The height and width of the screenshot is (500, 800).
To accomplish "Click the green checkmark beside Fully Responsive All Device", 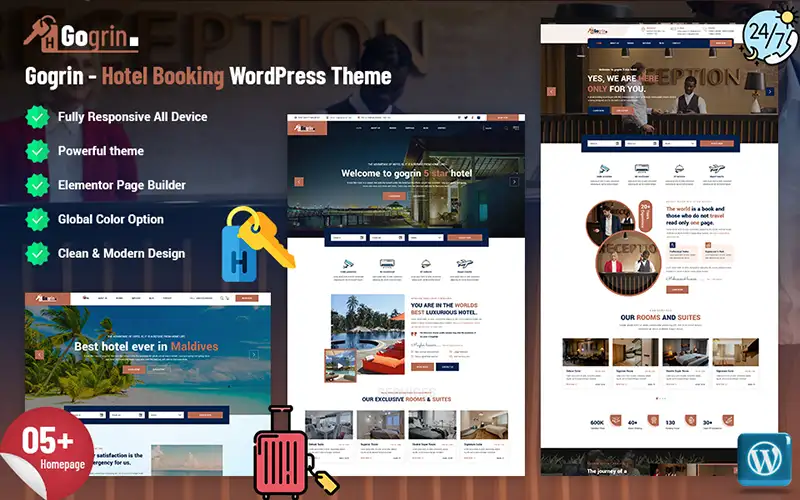I will [x=38, y=117].
